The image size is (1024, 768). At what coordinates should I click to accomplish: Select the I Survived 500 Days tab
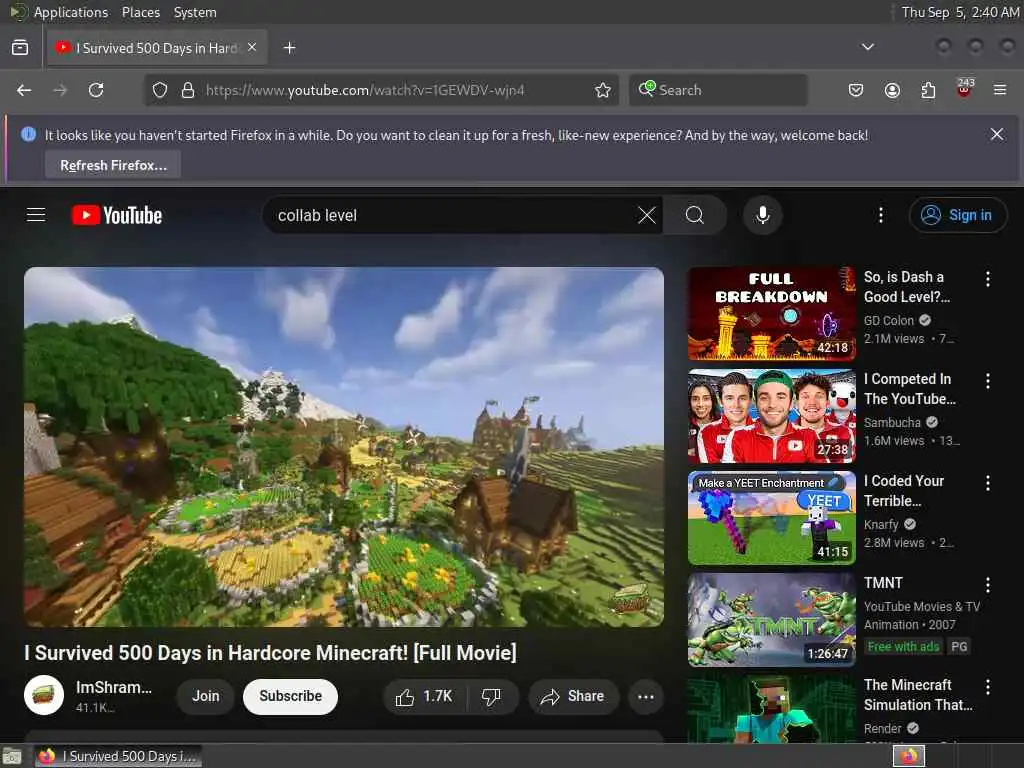(x=157, y=48)
